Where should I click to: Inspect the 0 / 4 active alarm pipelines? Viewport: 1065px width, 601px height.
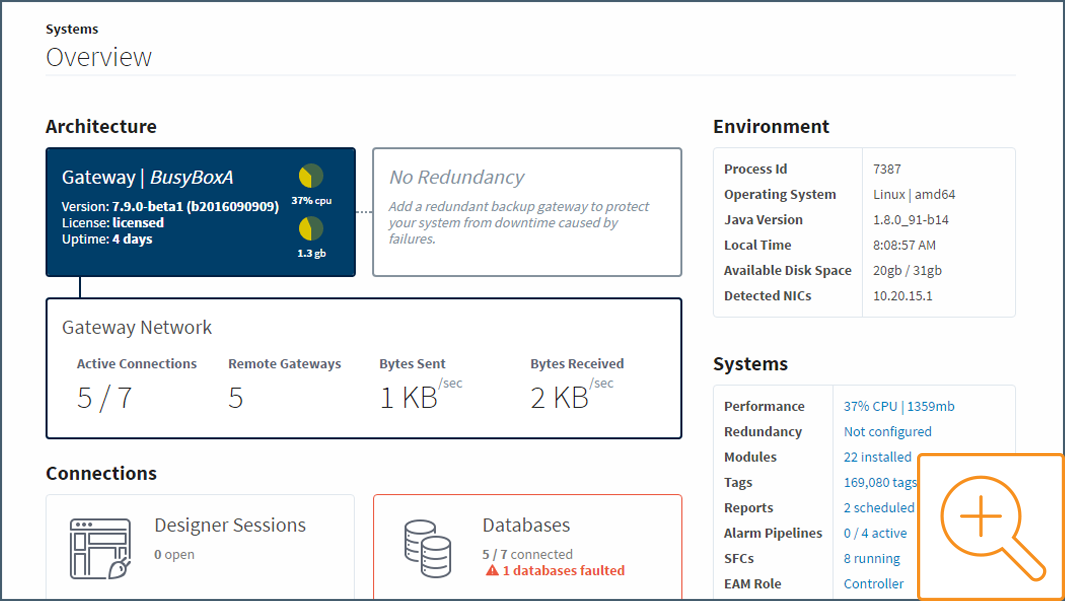(x=873, y=533)
